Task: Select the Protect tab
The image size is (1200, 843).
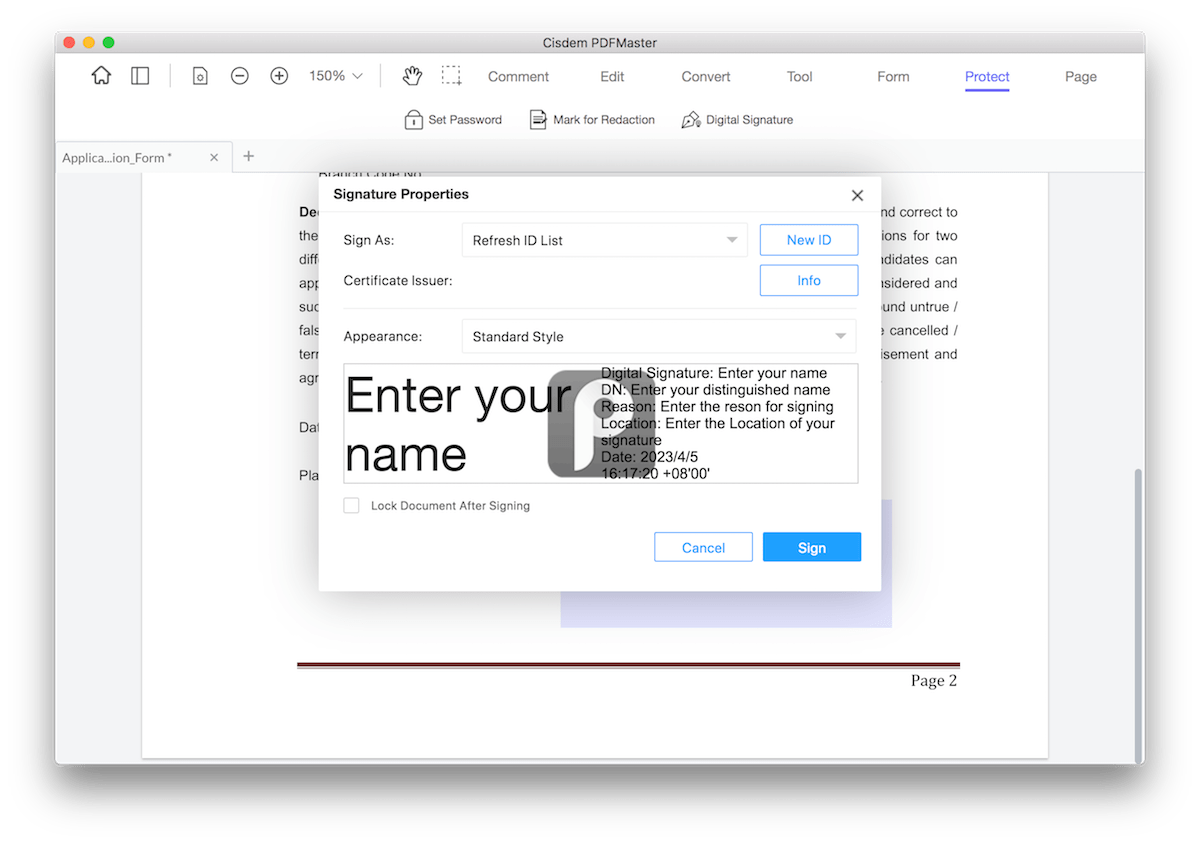Action: tap(987, 77)
